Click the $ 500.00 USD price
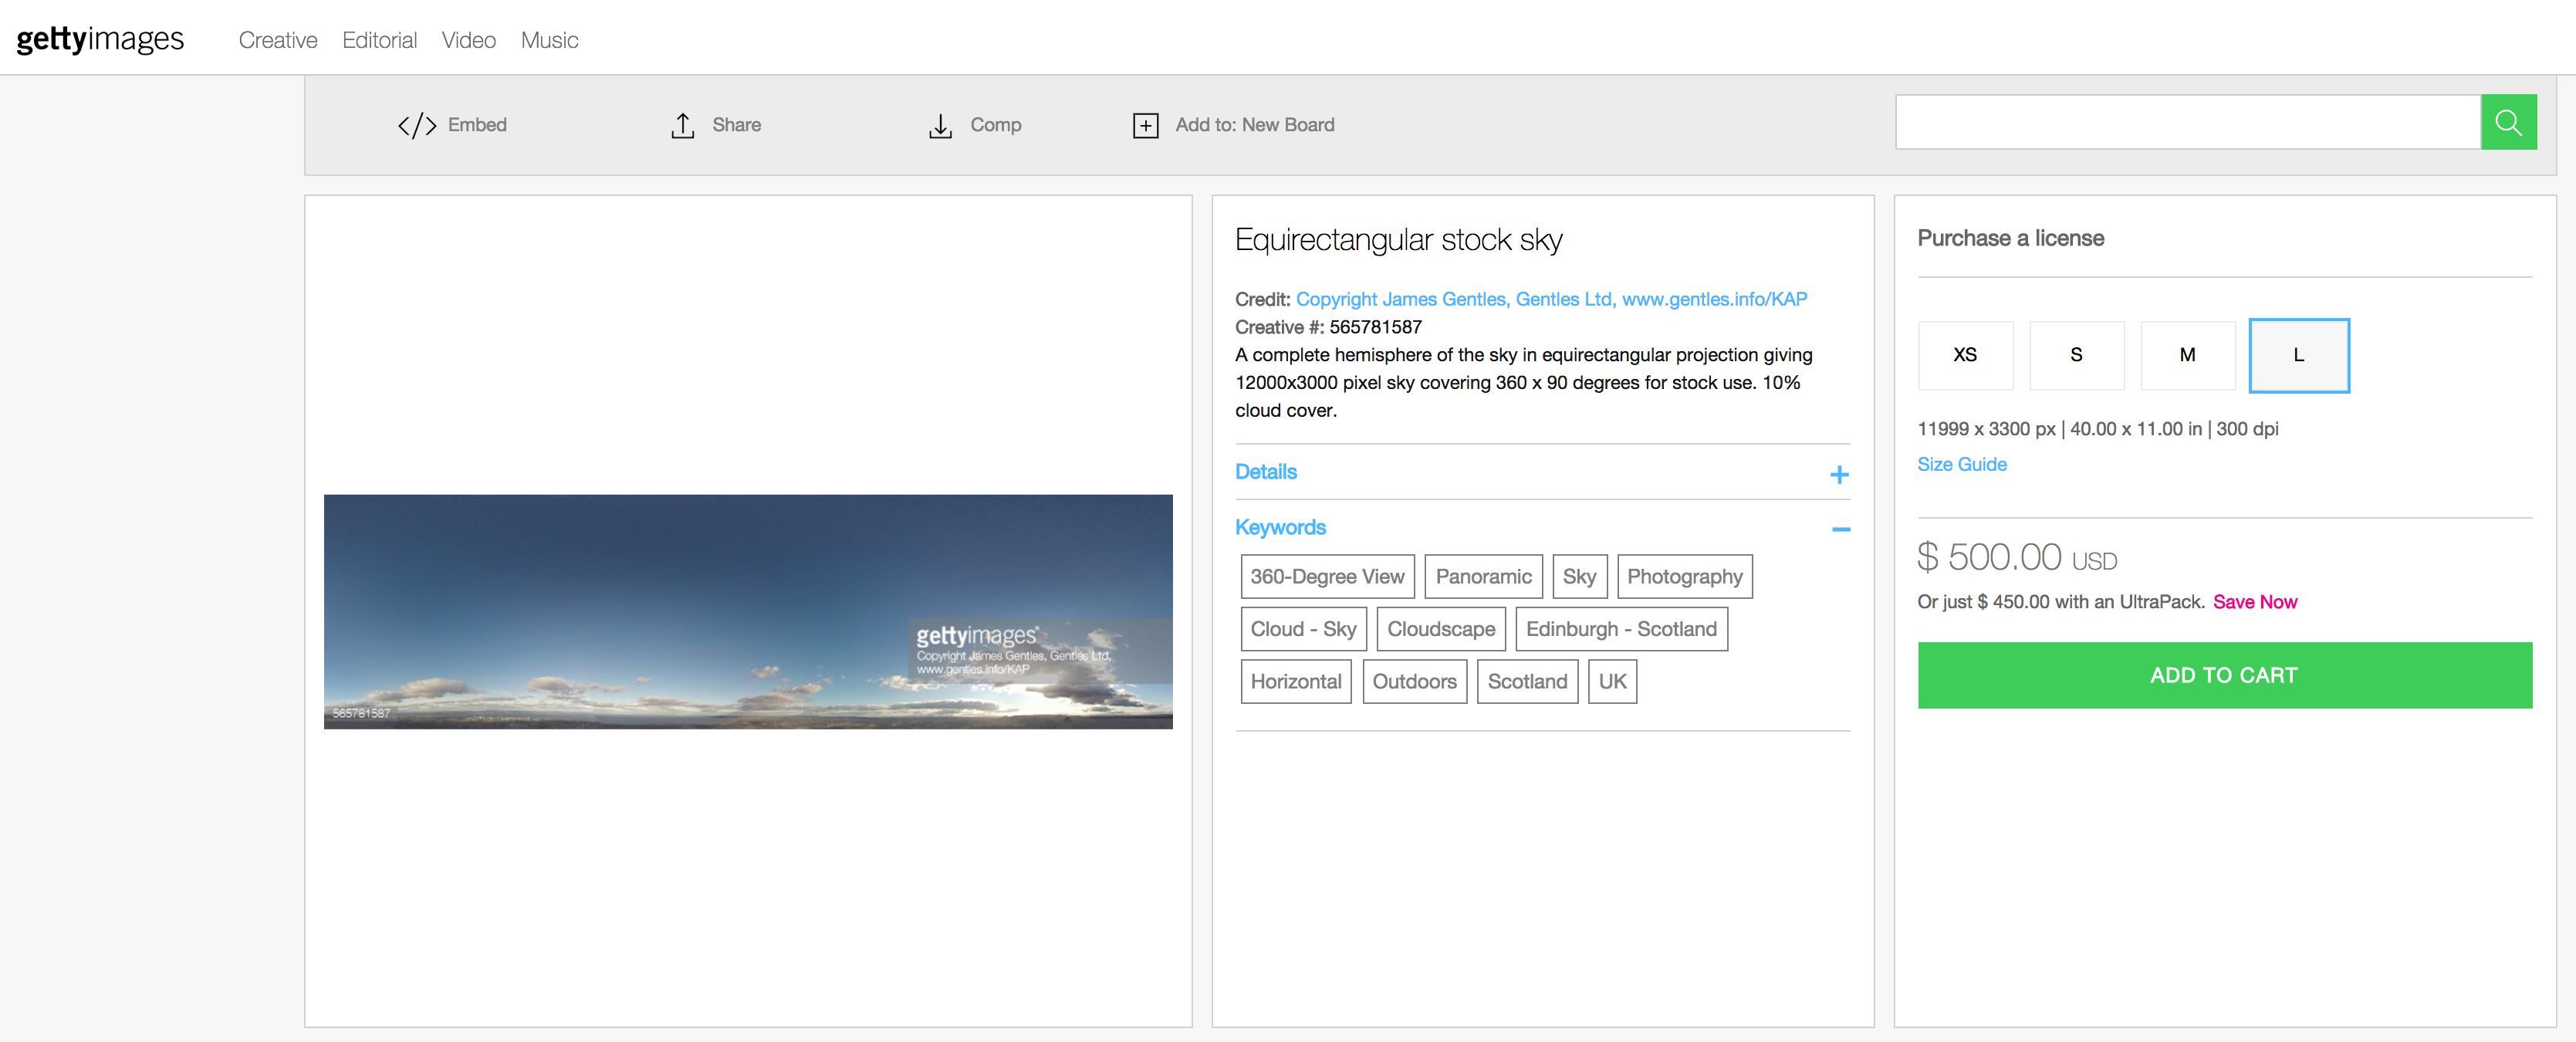This screenshot has width=2576, height=1042. coord(2017,557)
